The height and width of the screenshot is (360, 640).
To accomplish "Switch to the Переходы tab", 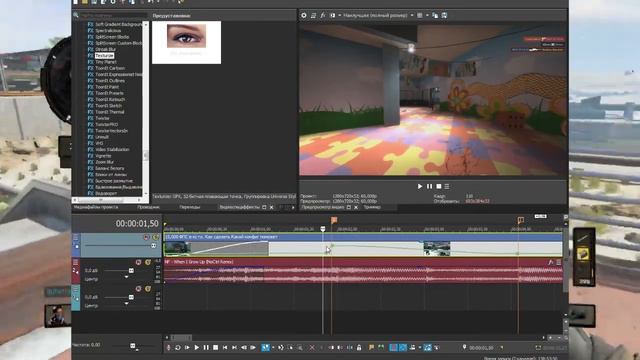I will (190, 207).
